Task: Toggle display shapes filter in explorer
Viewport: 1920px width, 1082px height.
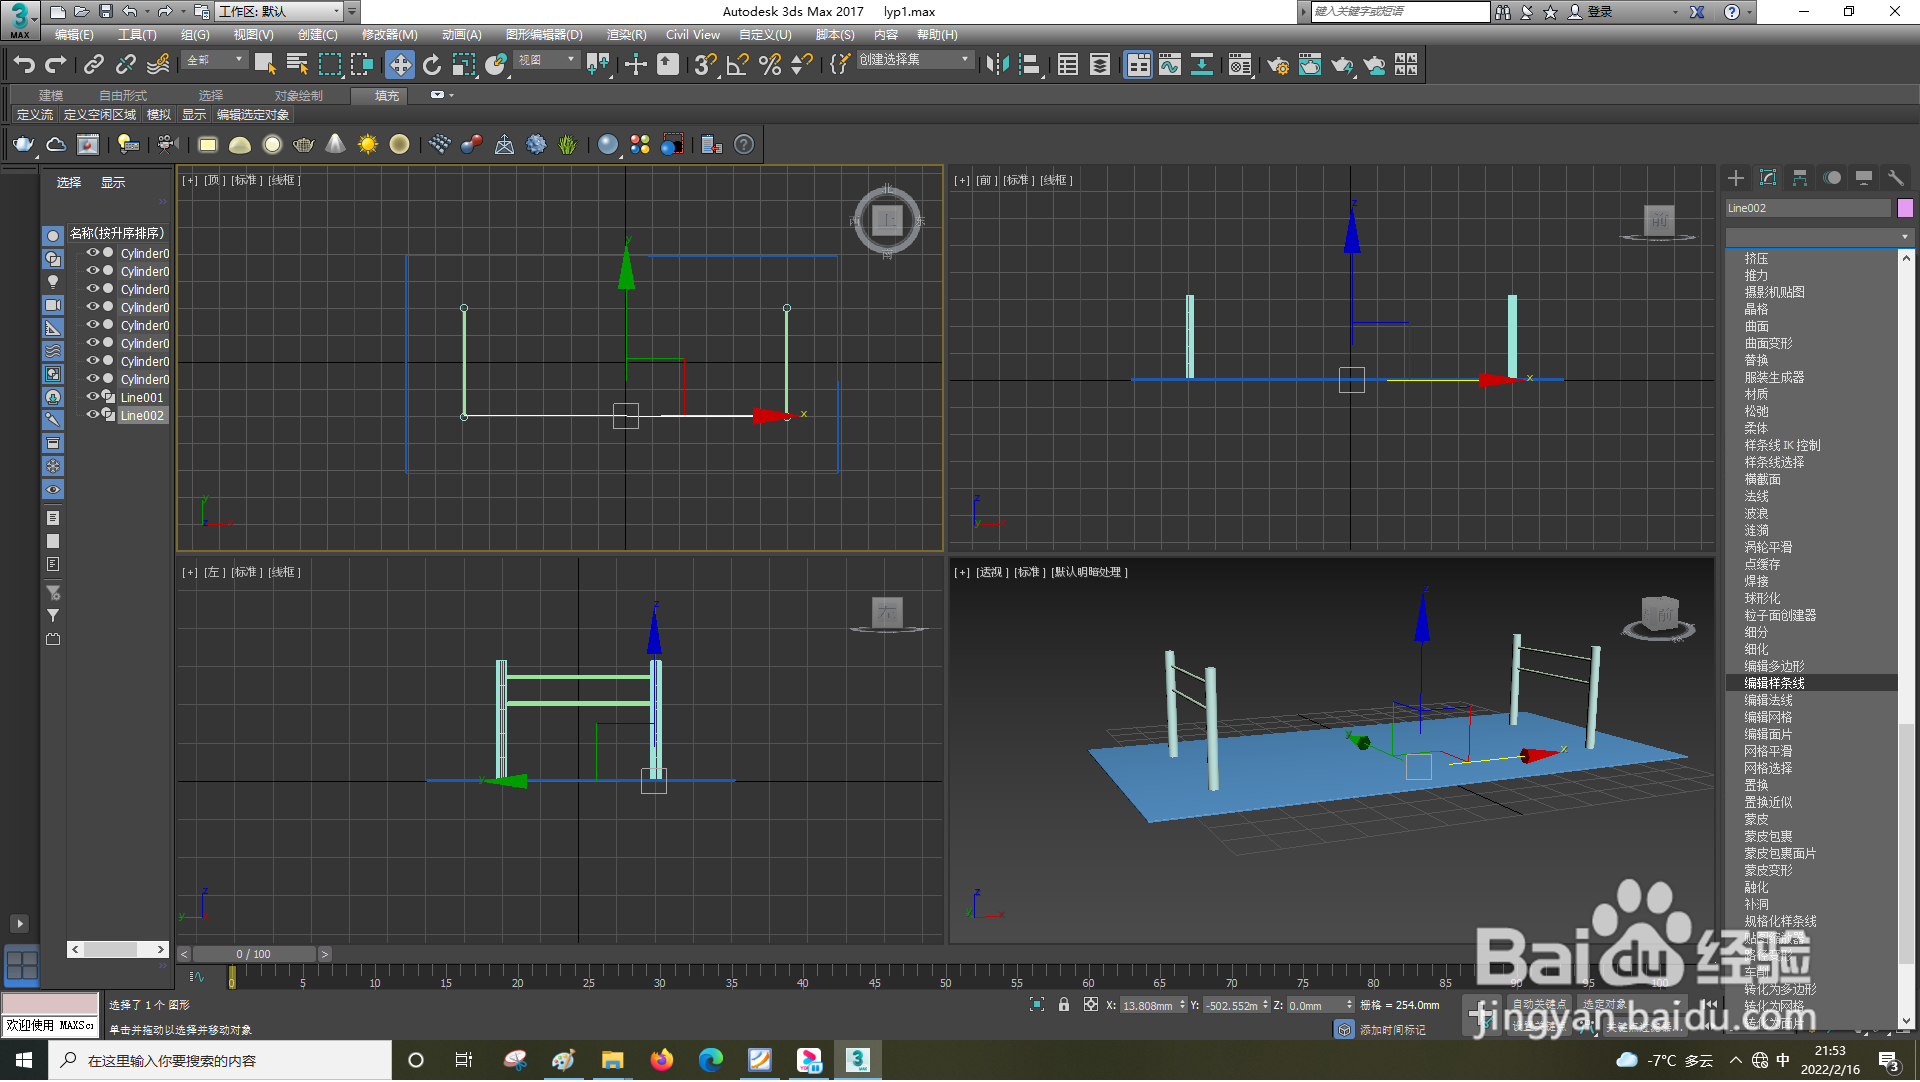Action: [x=53, y=259]
